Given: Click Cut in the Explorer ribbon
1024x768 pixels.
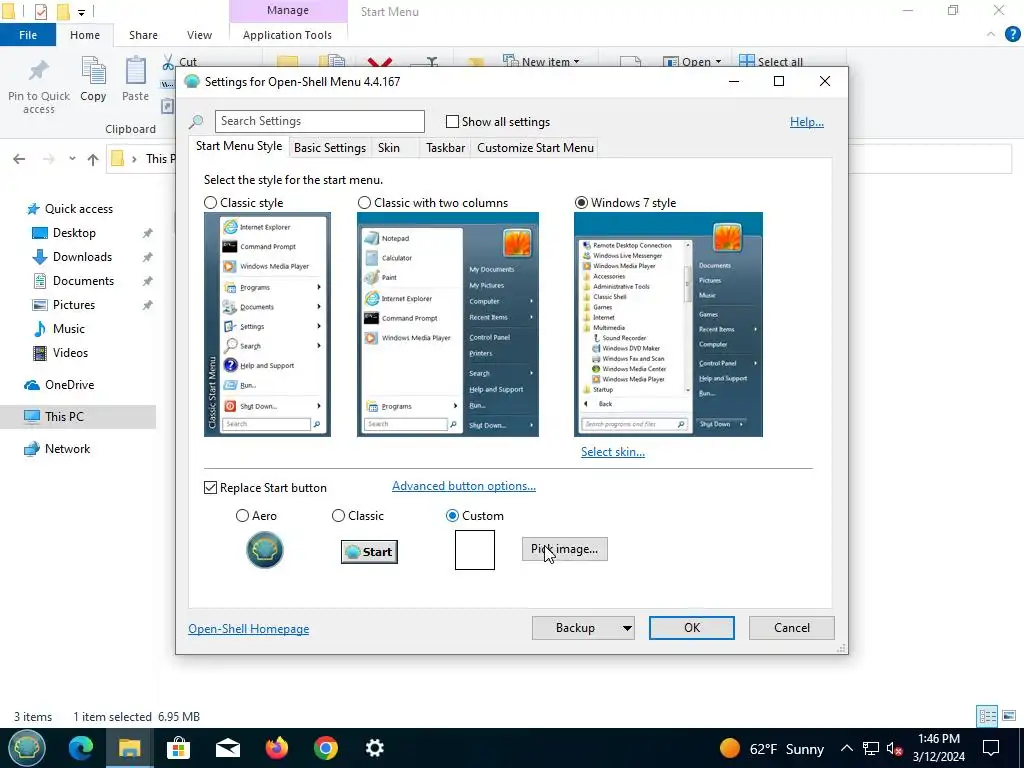Looking at the screenshot, I should tap(180, 61).
